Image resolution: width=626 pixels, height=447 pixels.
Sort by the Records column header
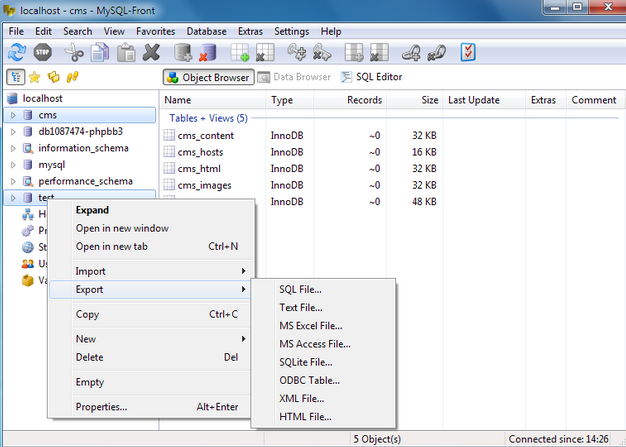click(350, 100)
